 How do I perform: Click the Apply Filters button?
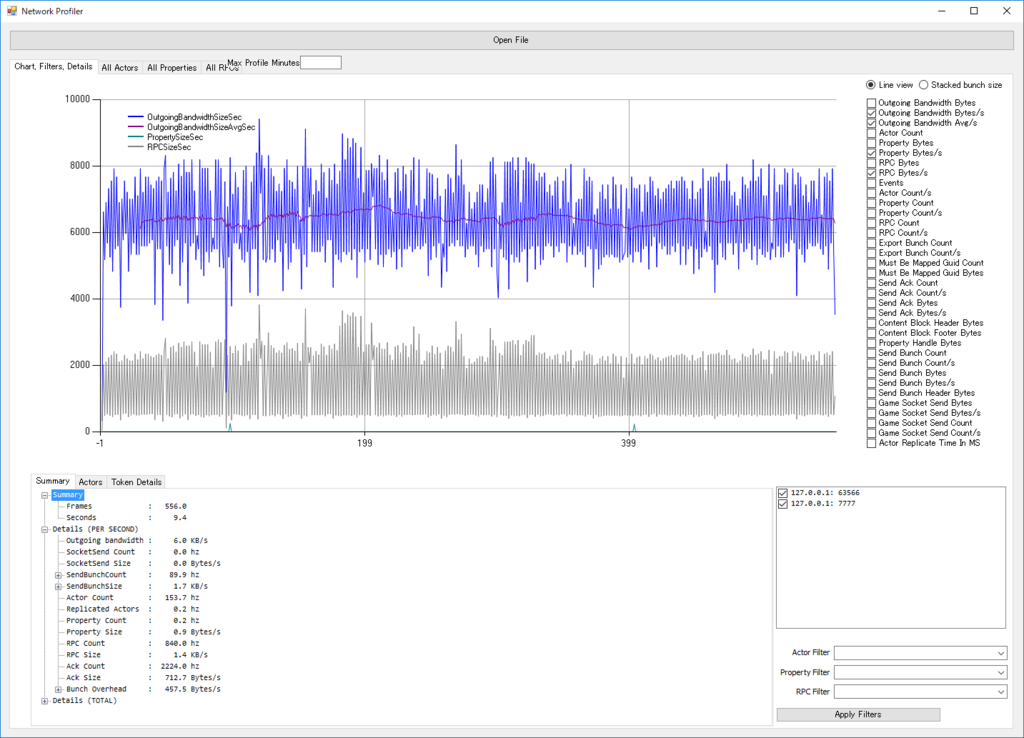[858, 714]
